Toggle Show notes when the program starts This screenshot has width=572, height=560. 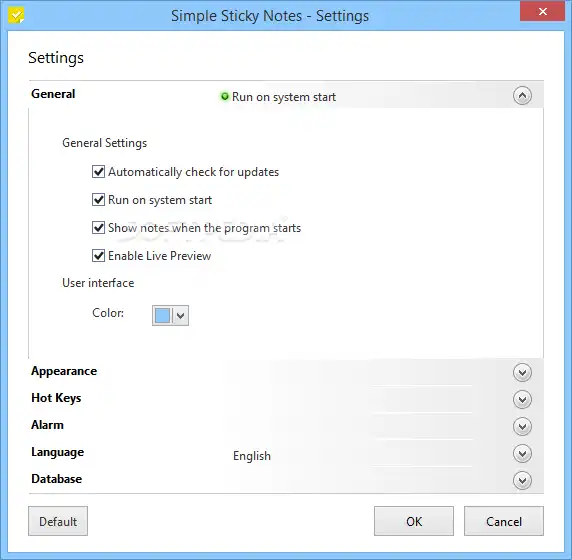click(98, 228)
